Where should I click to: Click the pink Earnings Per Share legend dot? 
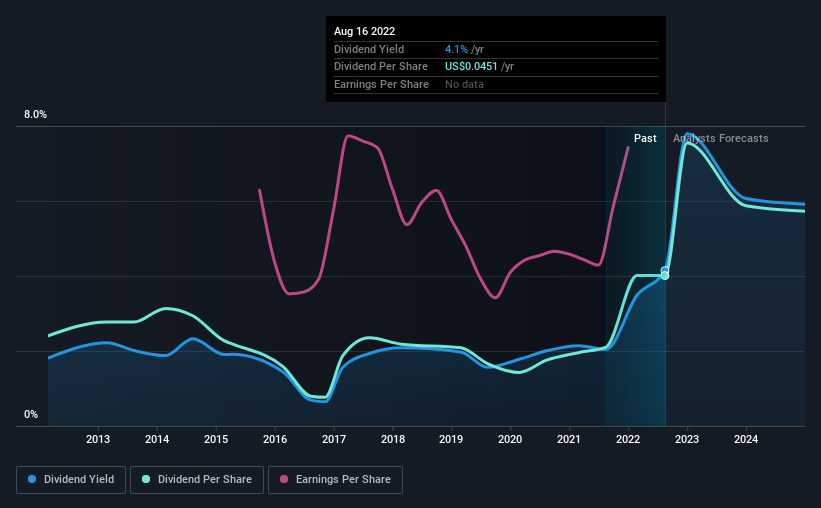point(284,479)
